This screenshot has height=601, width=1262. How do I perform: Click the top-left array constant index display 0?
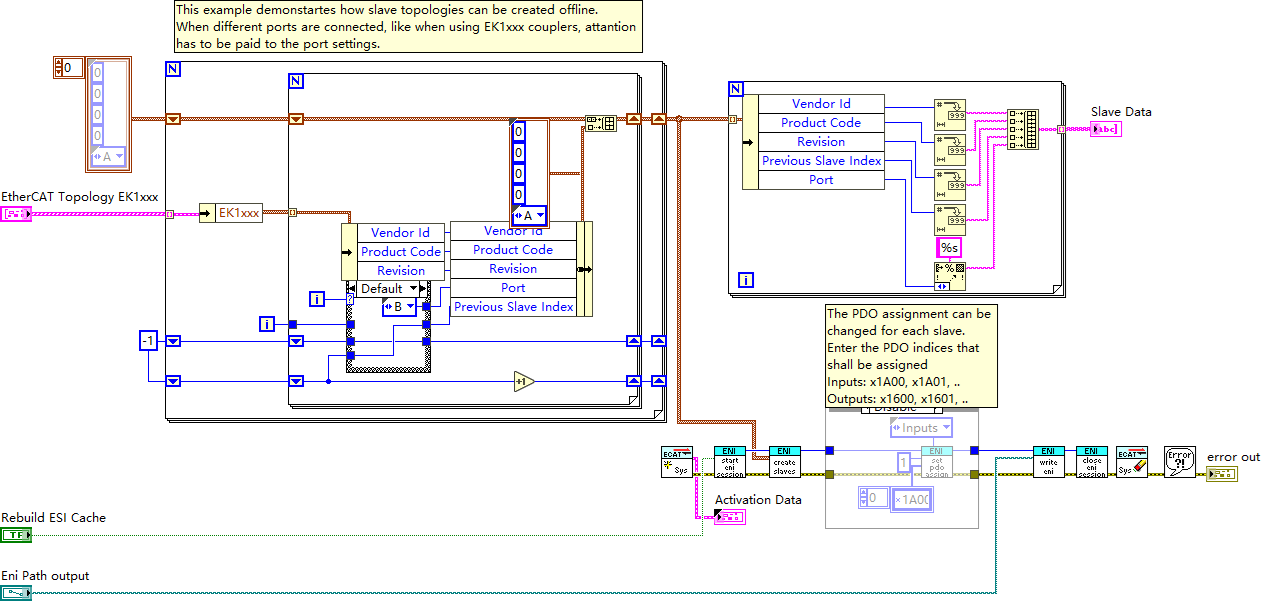pos(69,68)
